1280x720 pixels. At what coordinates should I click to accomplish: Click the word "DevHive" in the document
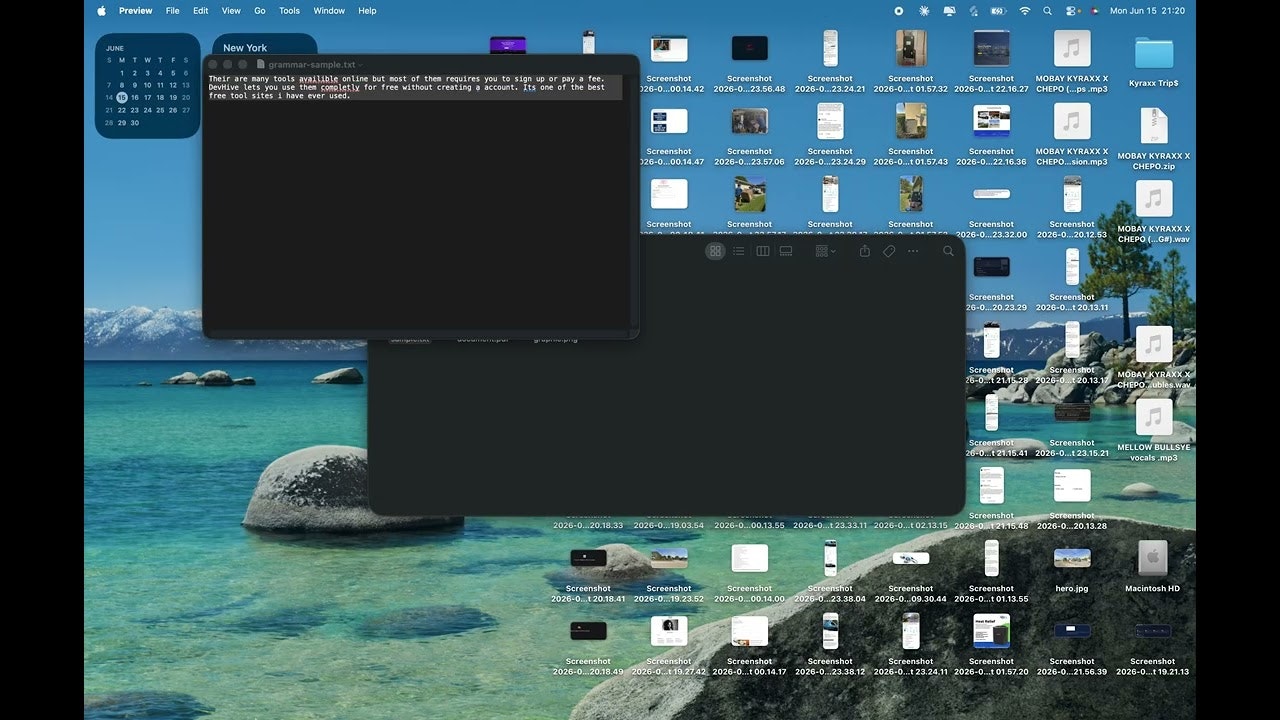225,87
